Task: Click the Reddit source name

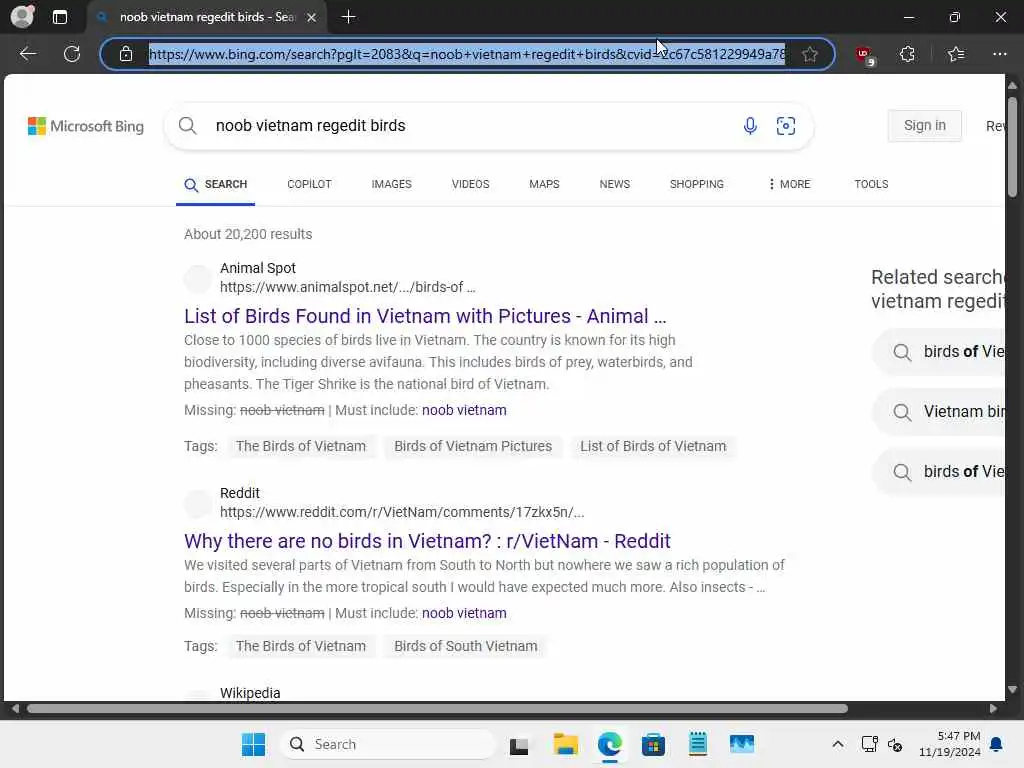Action: click(240, 493)
